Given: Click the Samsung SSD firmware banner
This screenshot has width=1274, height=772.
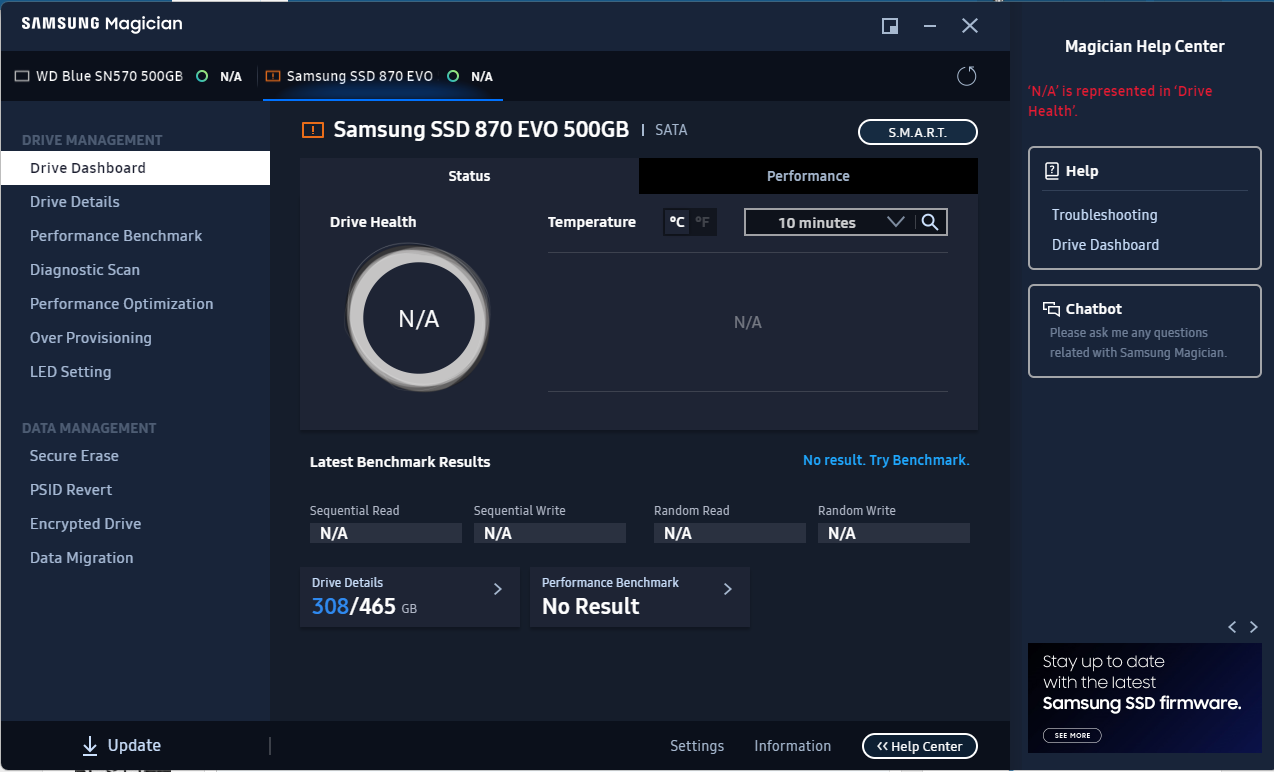Looking at the screenshot, I should click(1144, 698).
